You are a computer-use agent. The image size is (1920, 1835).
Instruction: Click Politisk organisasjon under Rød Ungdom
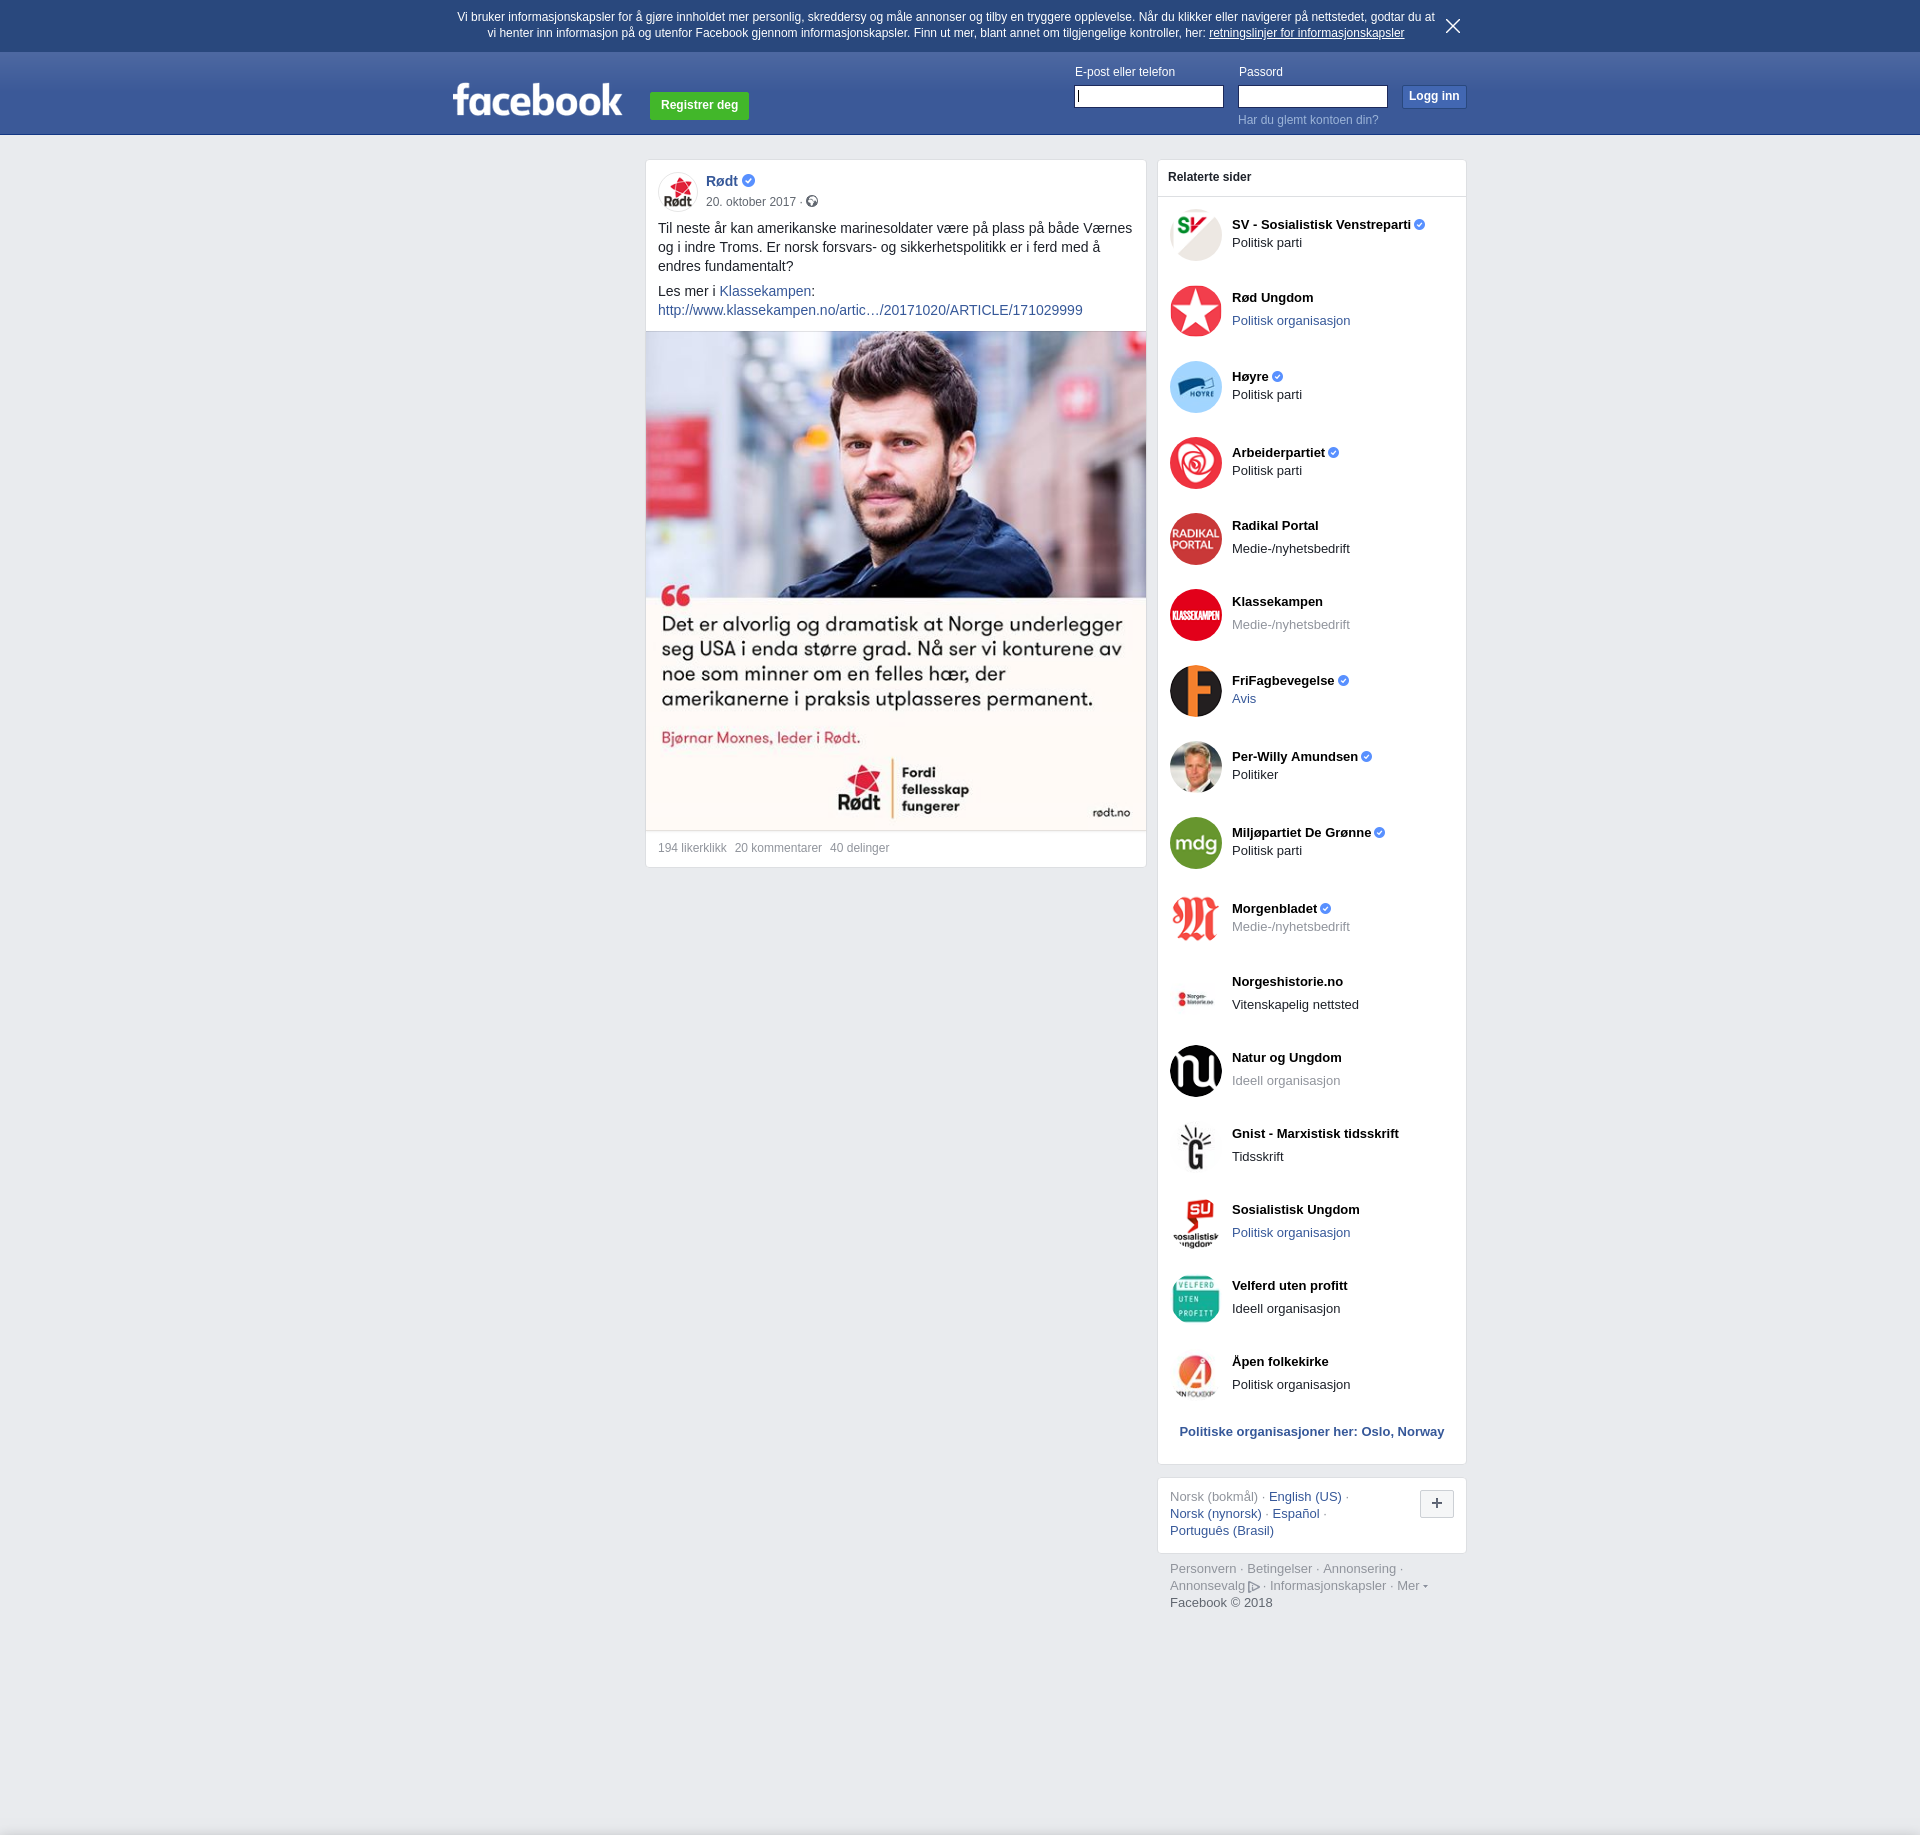point(1291,321)
